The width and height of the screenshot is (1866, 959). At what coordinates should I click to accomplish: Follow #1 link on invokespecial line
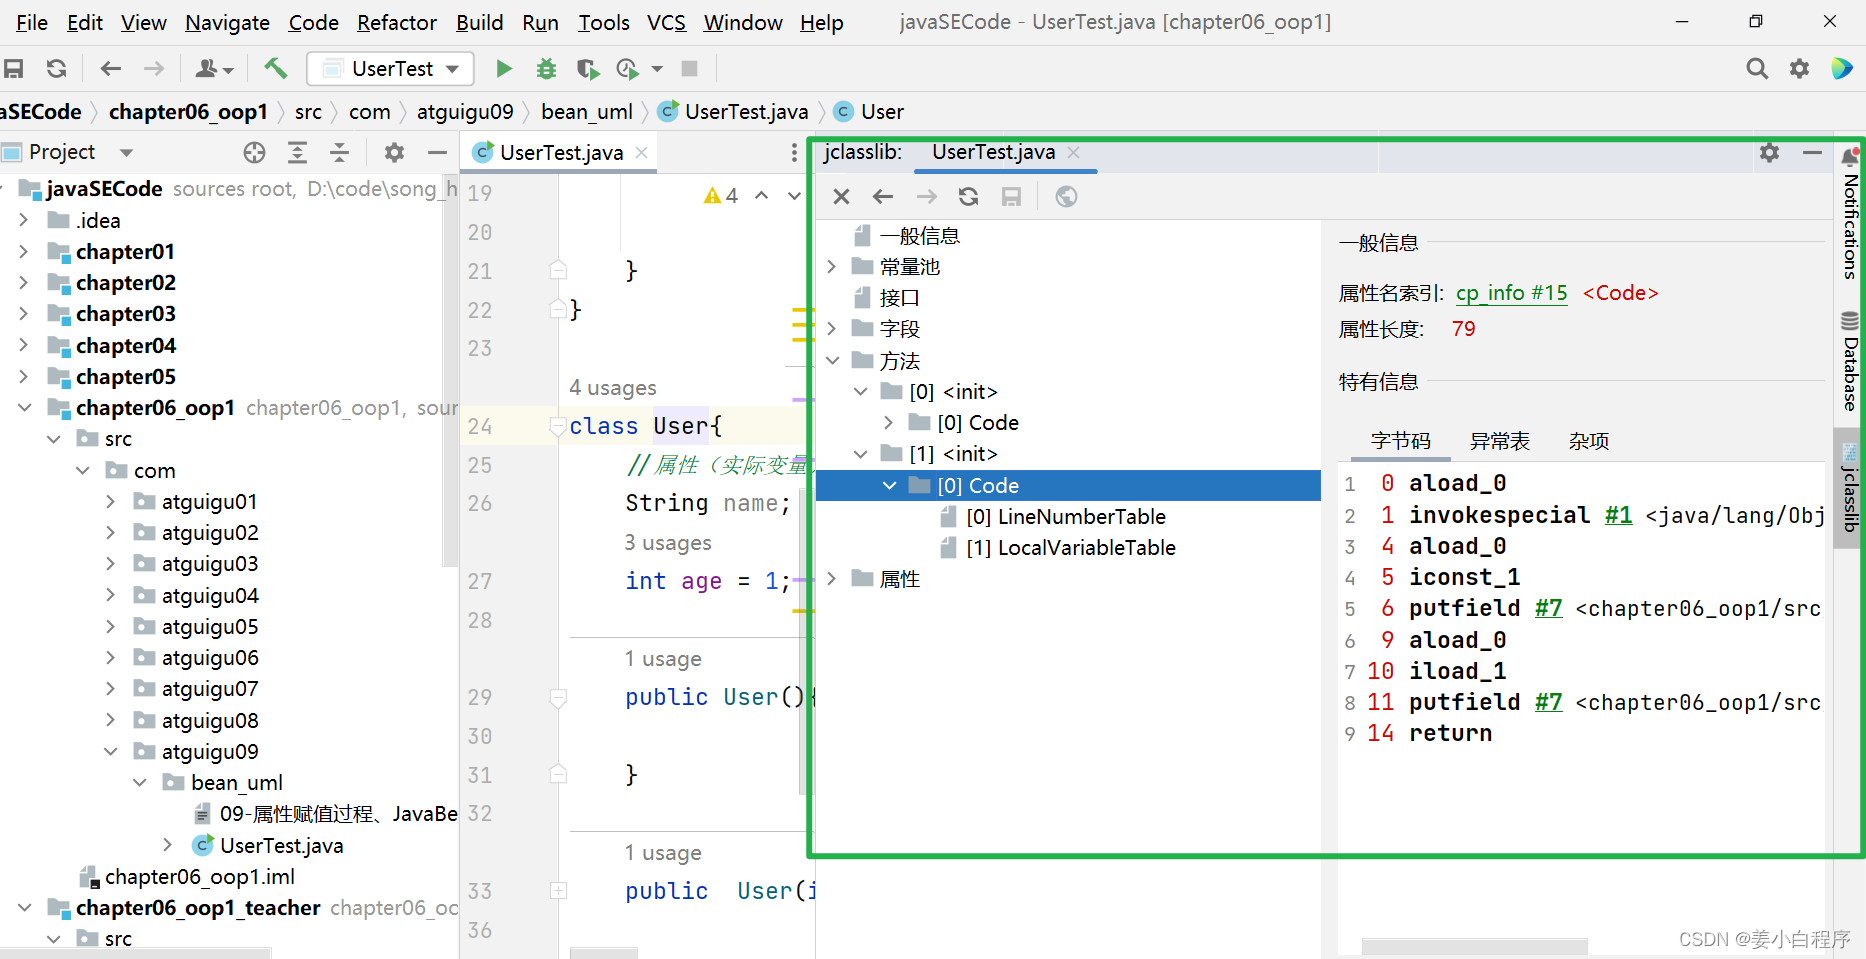point(1619,515)
